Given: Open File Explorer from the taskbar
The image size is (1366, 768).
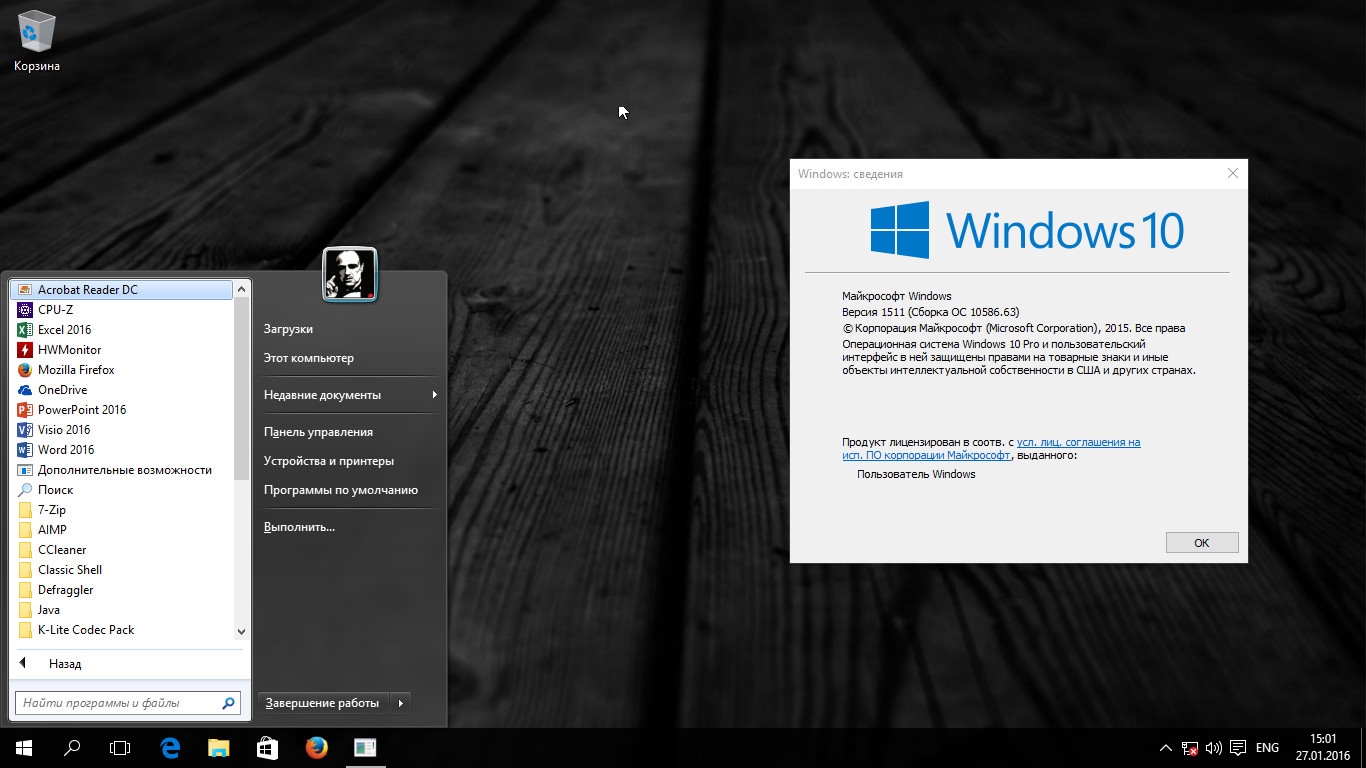Looking at the screenshot, I should pyautogui.click(x=219, y=748).
